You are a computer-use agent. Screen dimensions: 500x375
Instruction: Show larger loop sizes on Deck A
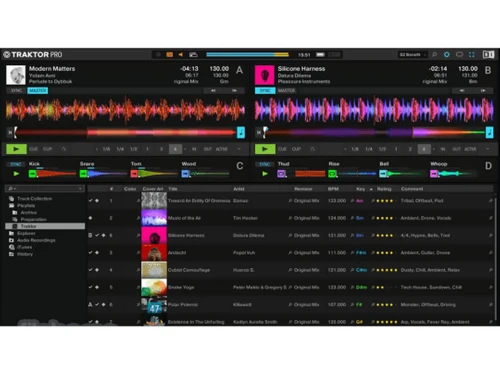point(185,149)
